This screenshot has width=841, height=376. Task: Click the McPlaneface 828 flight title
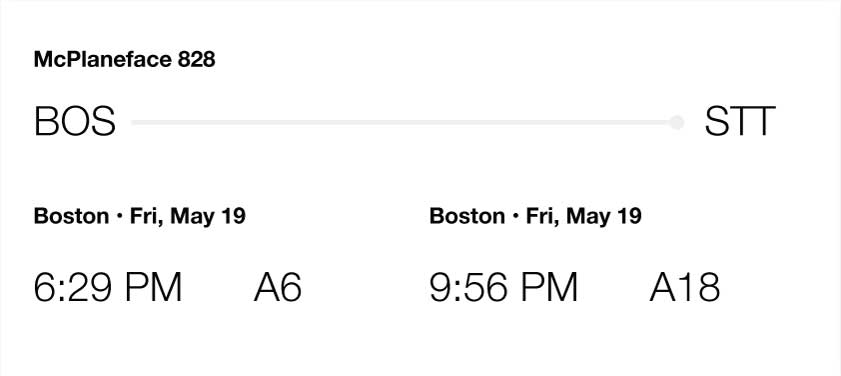(x=124, y=59)
